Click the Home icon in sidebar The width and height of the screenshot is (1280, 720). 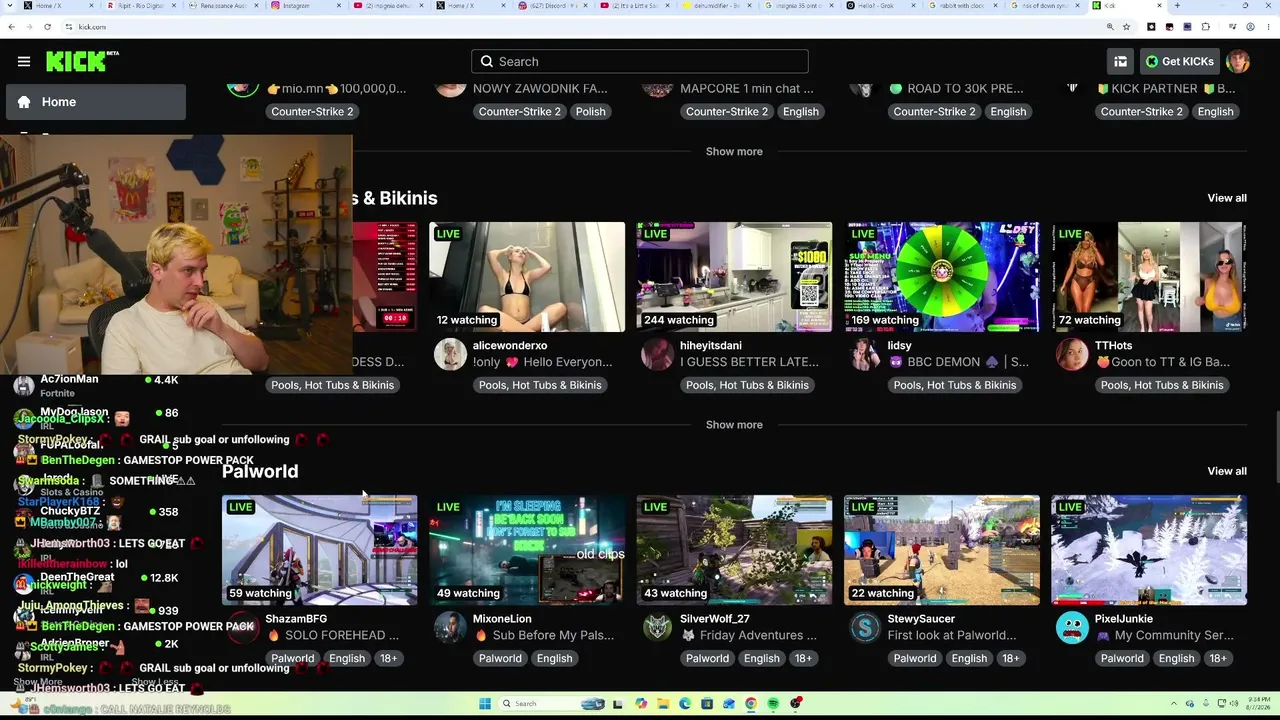point(24,102)
